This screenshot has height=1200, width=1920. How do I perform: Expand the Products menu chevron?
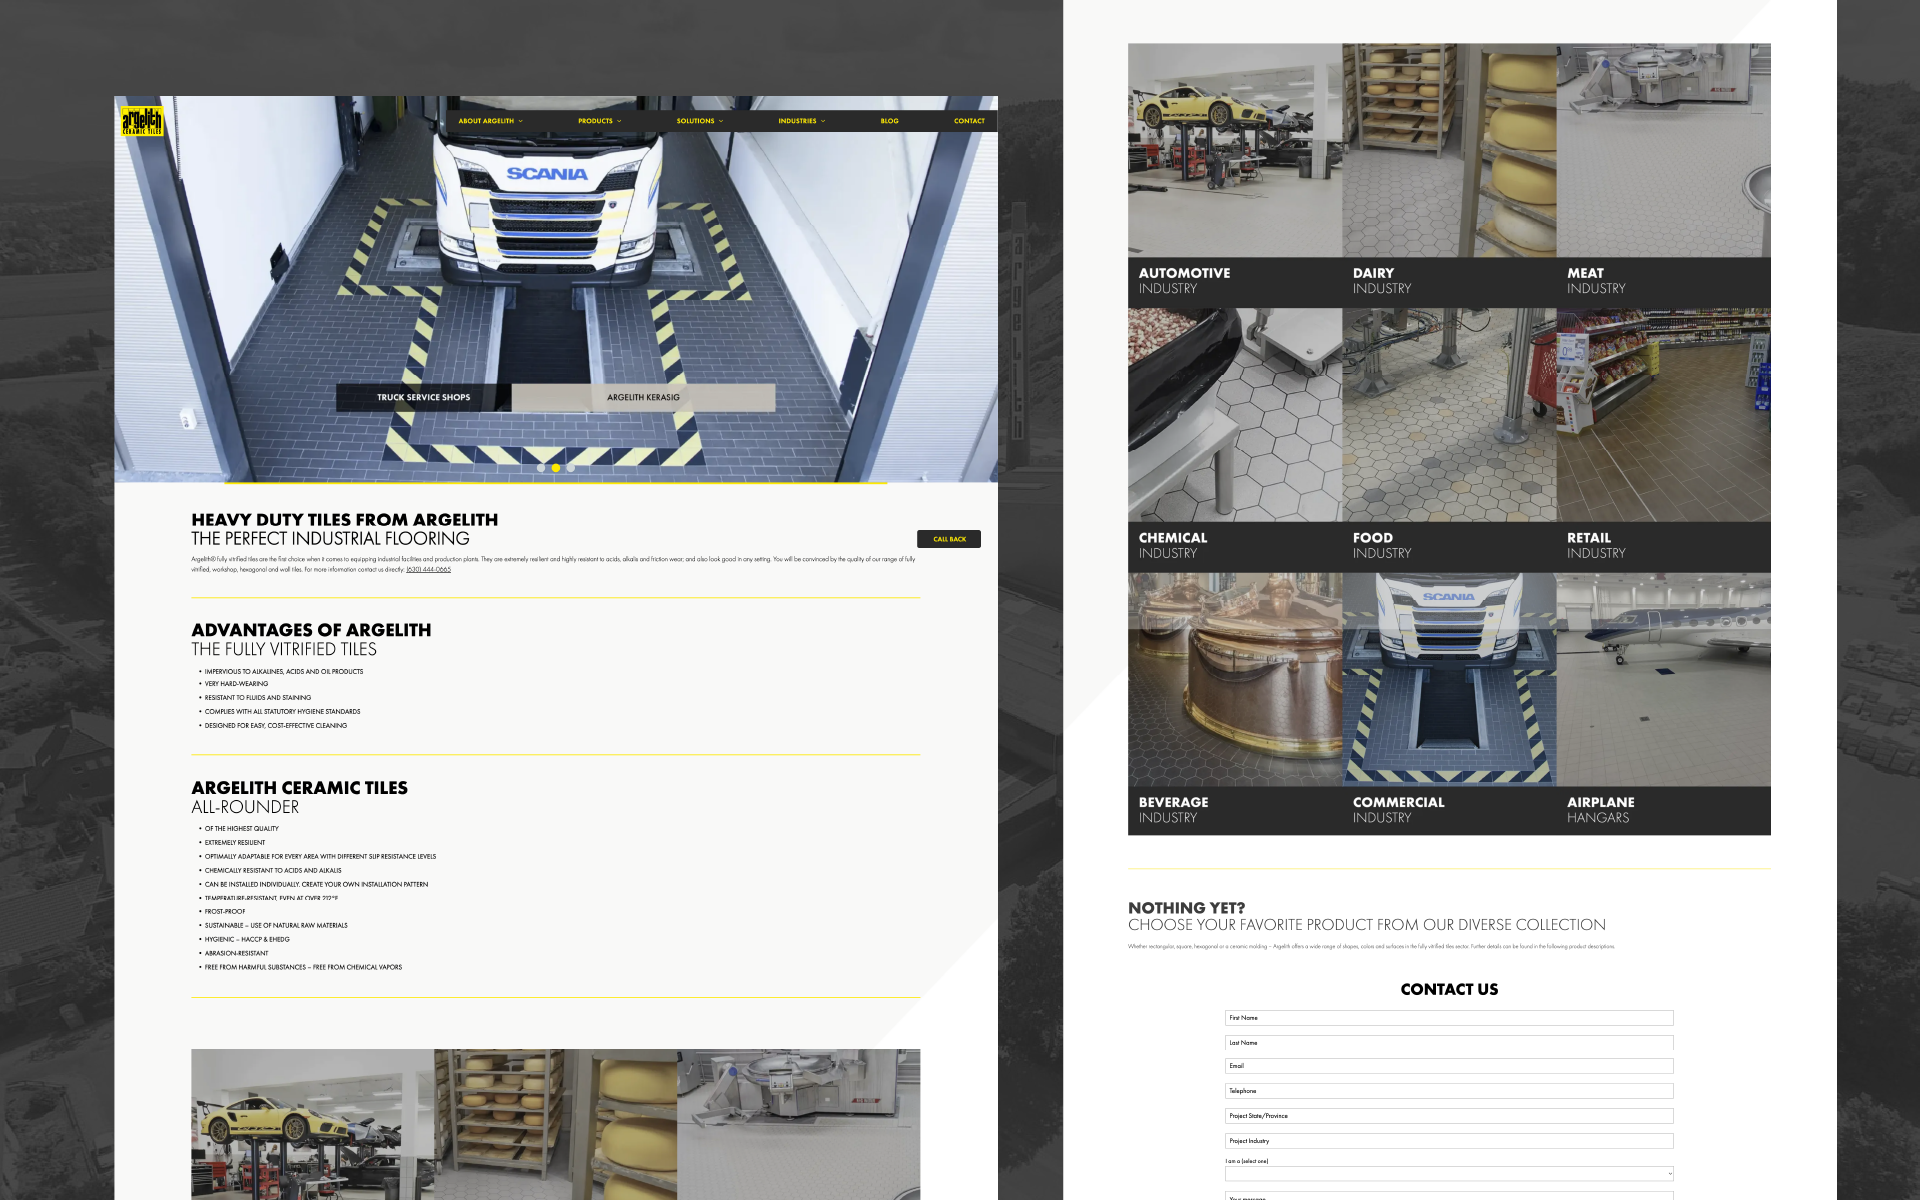[619, 121]
